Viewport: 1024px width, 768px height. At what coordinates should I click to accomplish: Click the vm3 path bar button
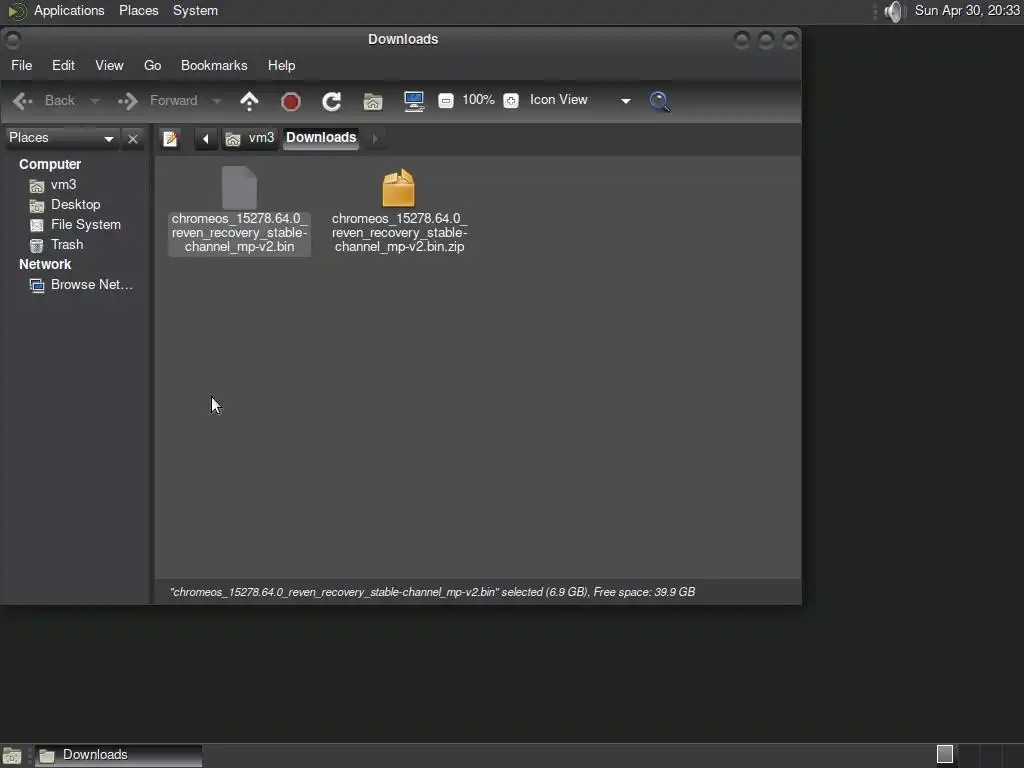(x=250, y=138)
